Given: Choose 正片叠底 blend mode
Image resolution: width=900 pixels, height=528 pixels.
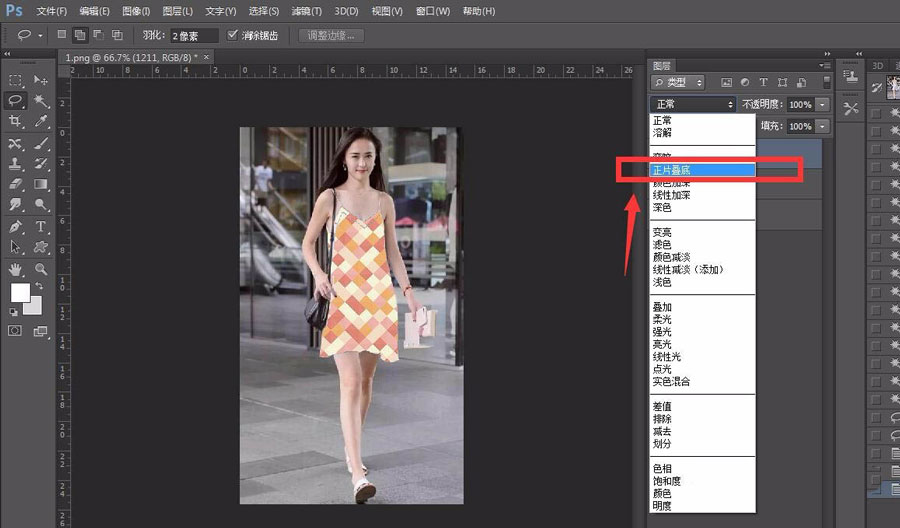Looking at the screenshot, I should [x=702, y=170].
